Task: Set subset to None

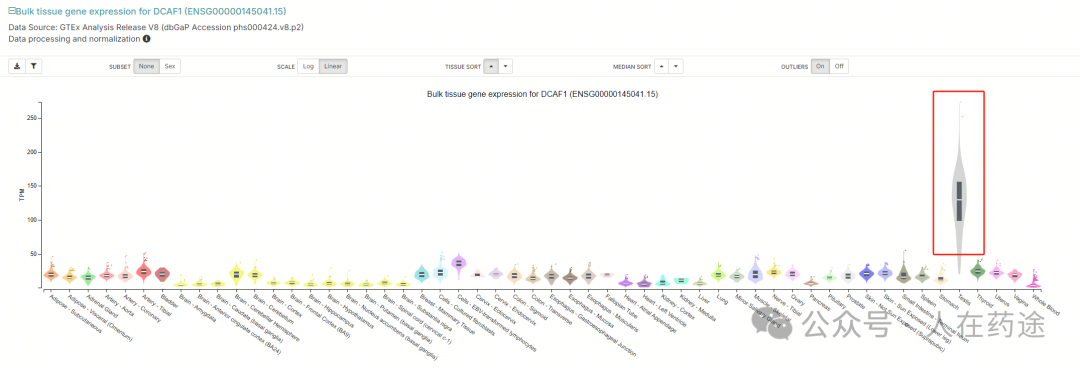Action: 146,66
